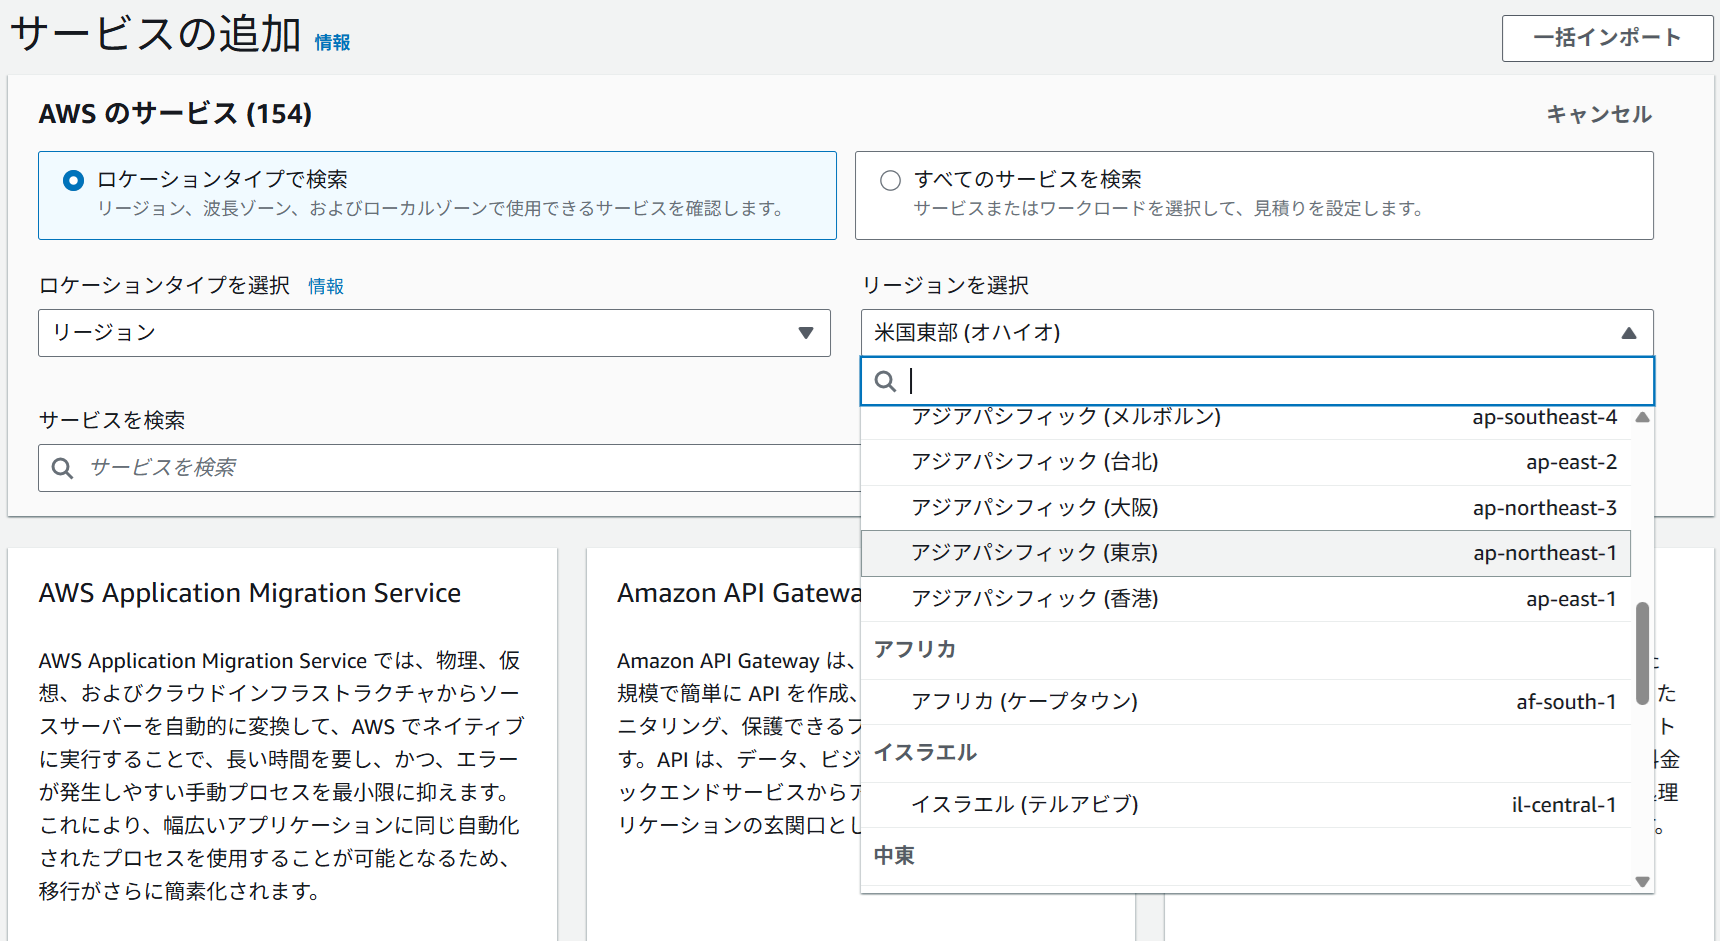
Task: Choose アフリカ (ケープタウン) region
Action: point(1246,702)
